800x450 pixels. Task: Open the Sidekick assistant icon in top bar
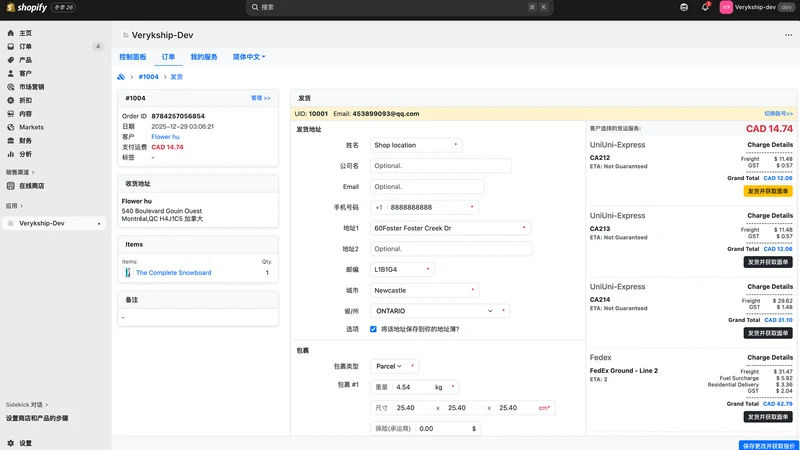point(684,7)
